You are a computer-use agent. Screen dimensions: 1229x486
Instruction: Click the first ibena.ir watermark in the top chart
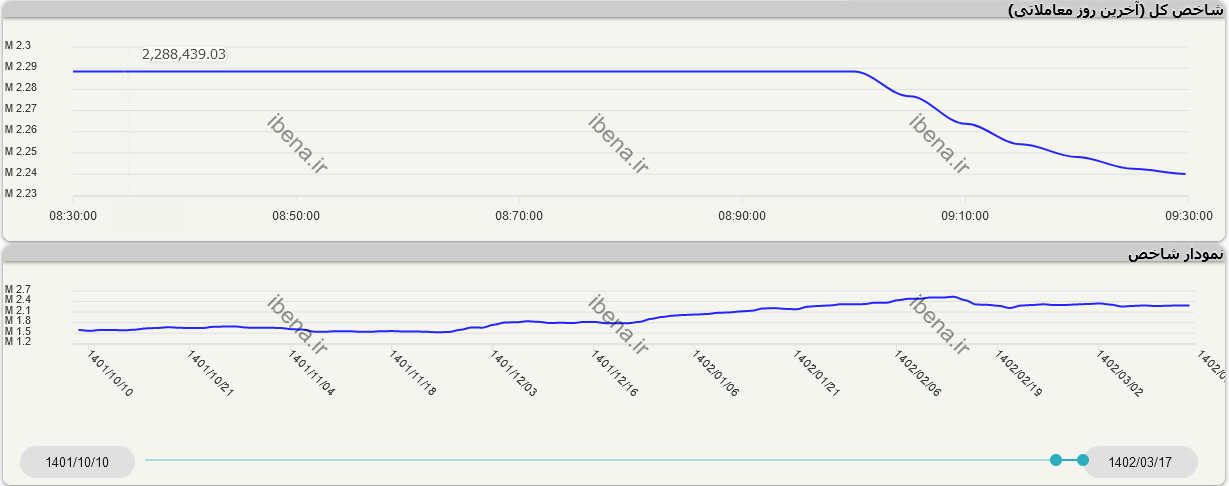tap(297, 143)
